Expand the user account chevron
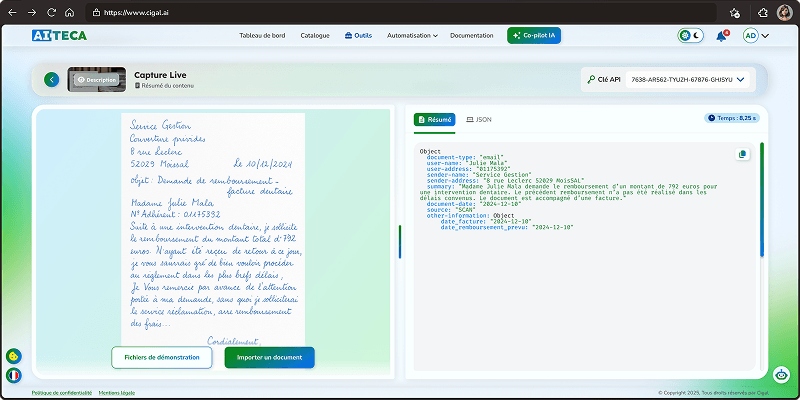This screenshot has width=800, height=400. (765, 36)
